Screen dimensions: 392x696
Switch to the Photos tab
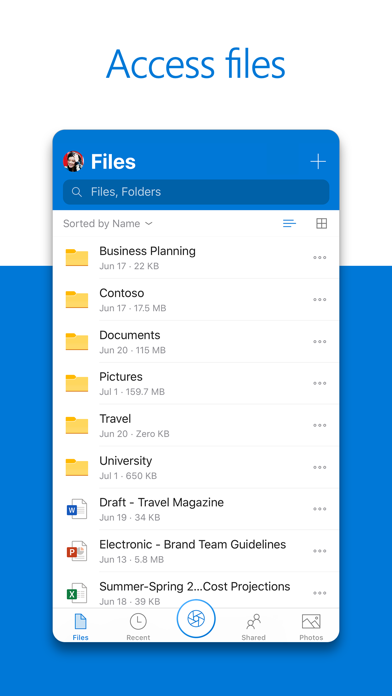point(311,627)
